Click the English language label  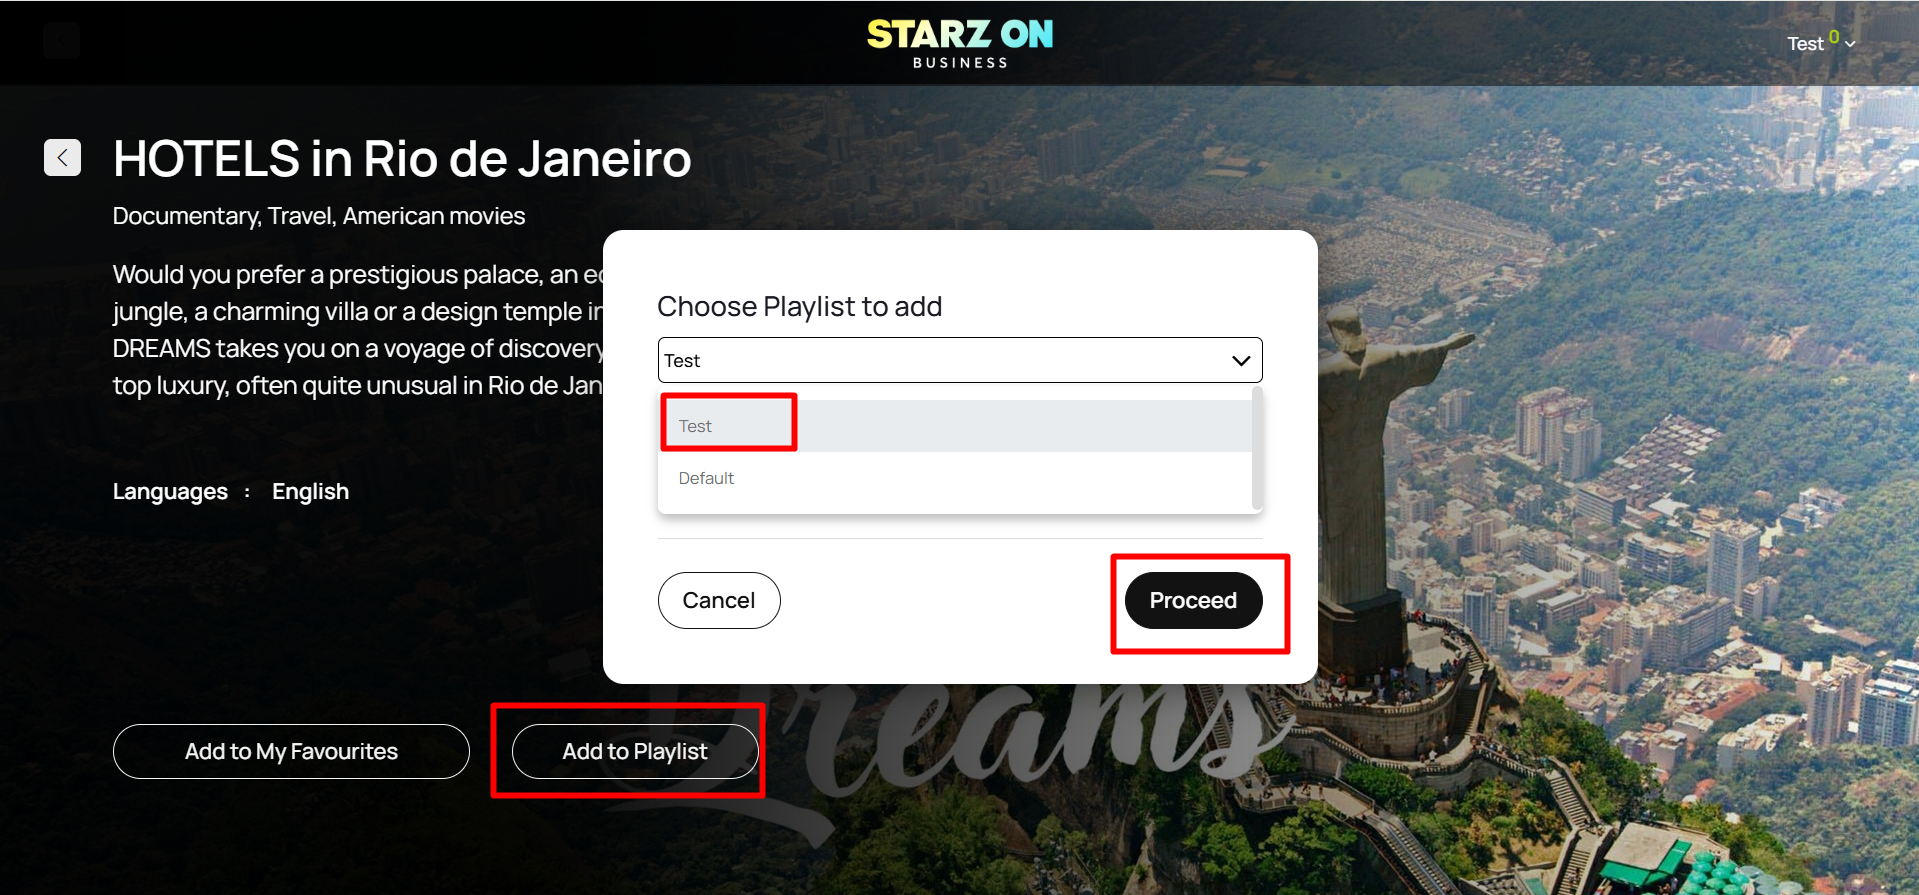[310, 492]
